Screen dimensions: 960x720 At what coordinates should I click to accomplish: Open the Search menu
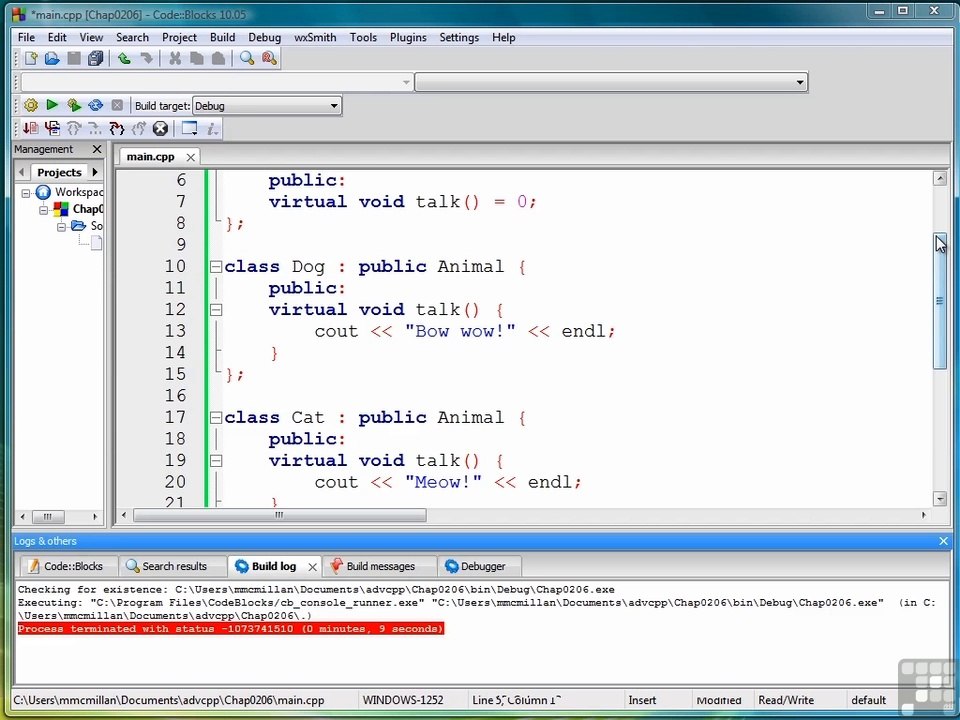(132, 37)
